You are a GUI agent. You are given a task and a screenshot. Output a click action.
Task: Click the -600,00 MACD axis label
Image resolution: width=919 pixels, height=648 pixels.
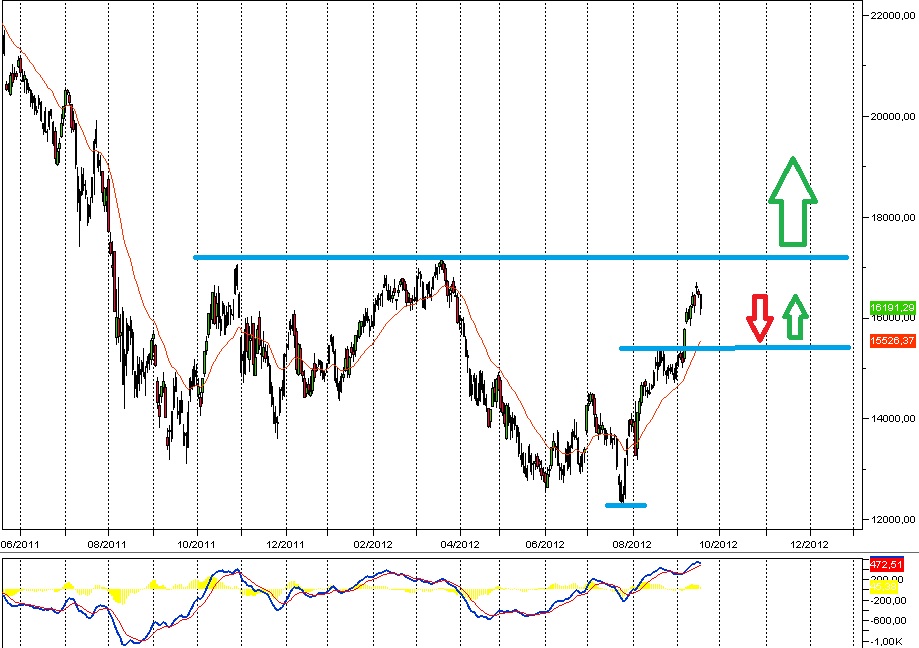point(888,620)
